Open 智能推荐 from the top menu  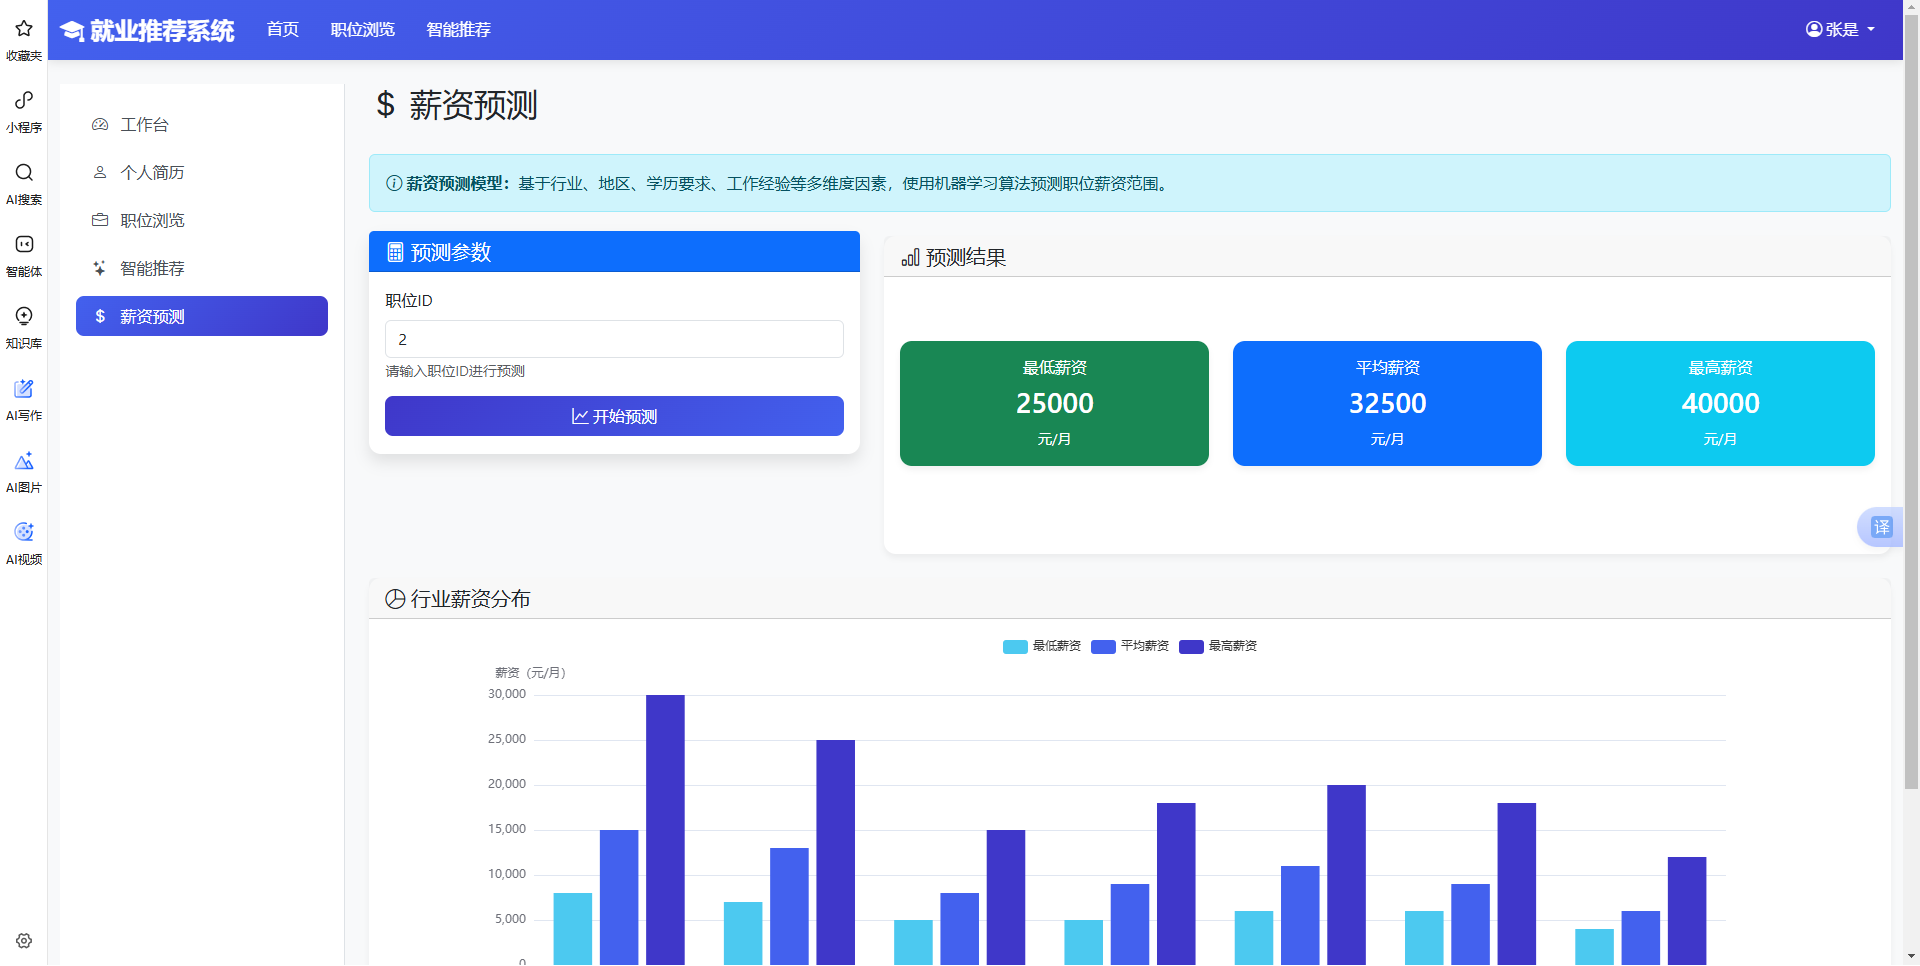[457, 29]
